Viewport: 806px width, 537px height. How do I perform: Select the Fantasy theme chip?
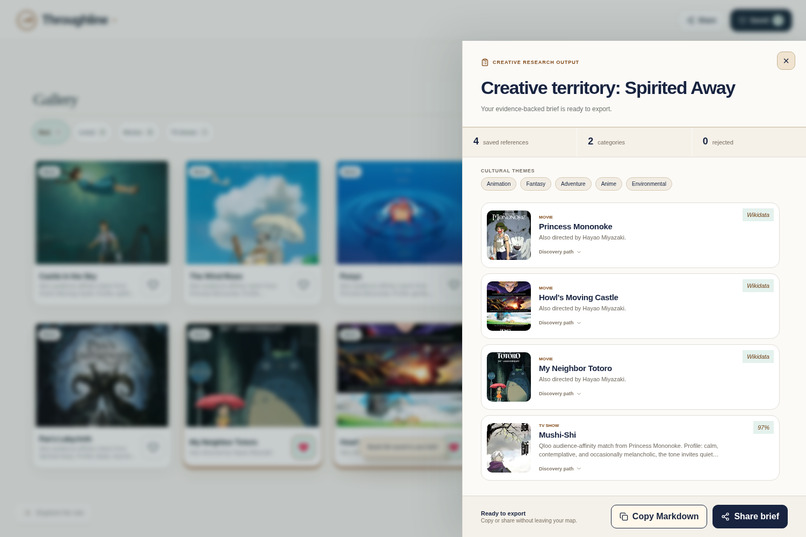536,184
